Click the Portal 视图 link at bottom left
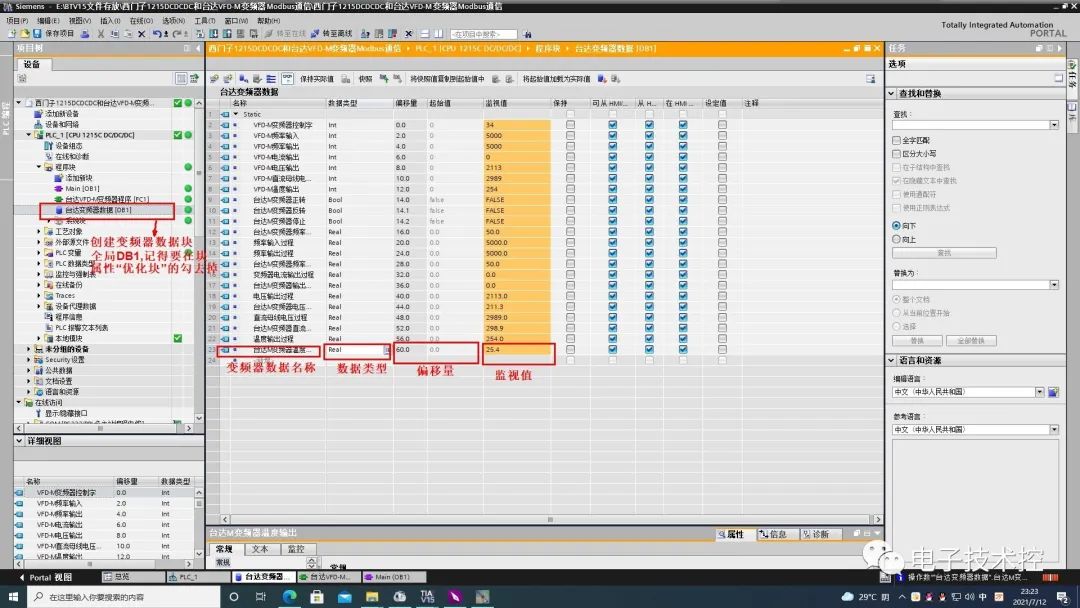1080x608 pixels. [45, 577]
